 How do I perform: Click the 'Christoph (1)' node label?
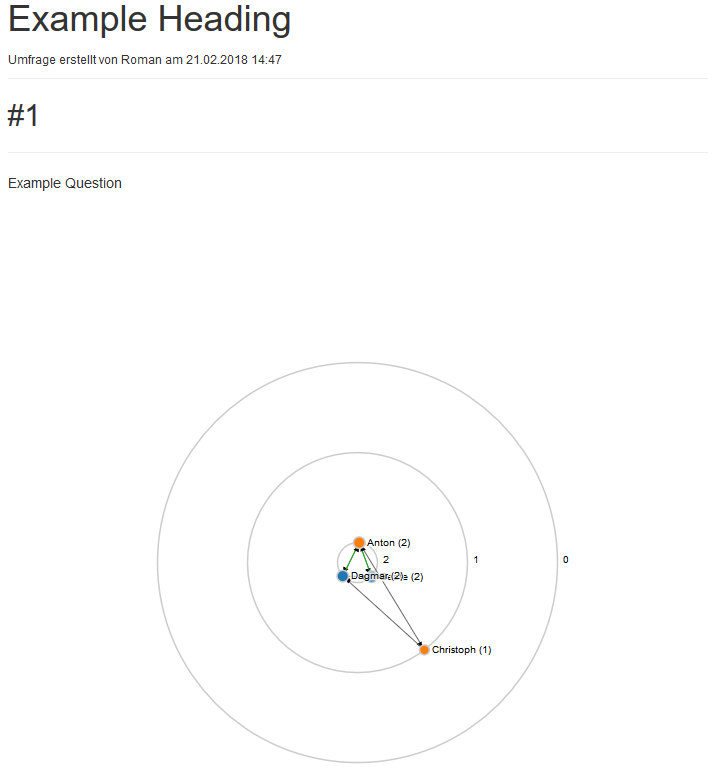tap(462, 650)
